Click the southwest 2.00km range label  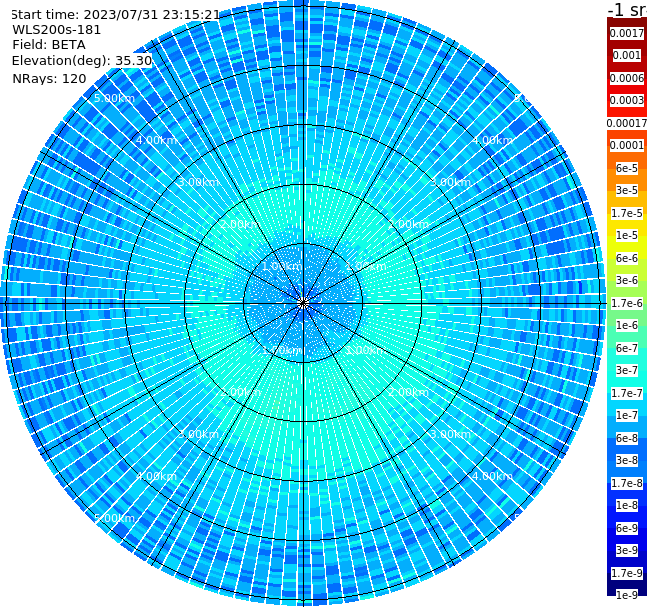pyautogui.click(x=241, y=392)
